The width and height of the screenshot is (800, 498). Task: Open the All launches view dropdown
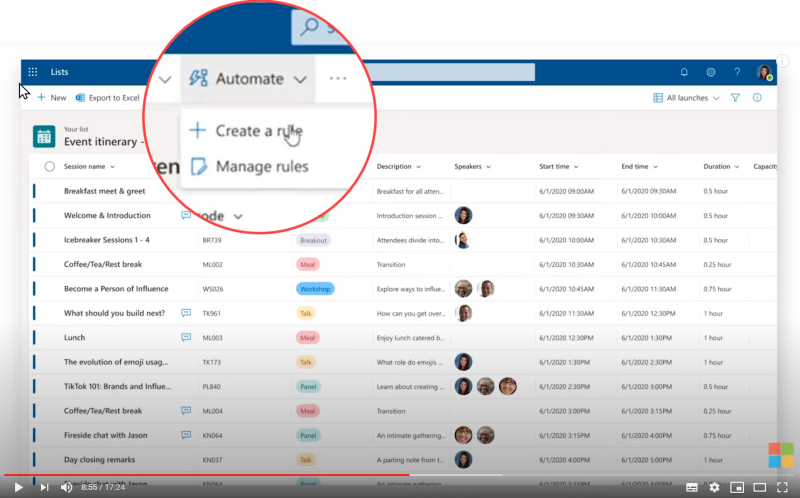click(686, 97)
